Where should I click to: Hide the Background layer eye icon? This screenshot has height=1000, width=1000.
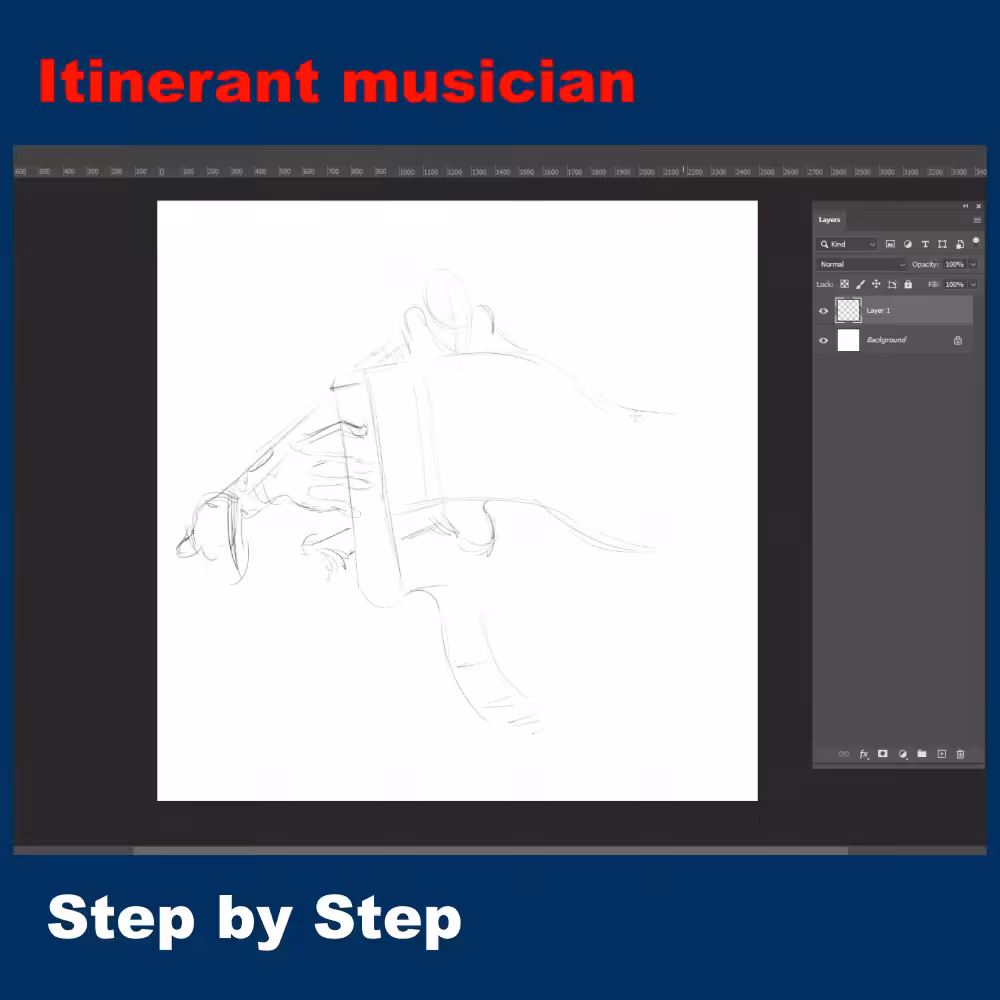pos(823,340)
